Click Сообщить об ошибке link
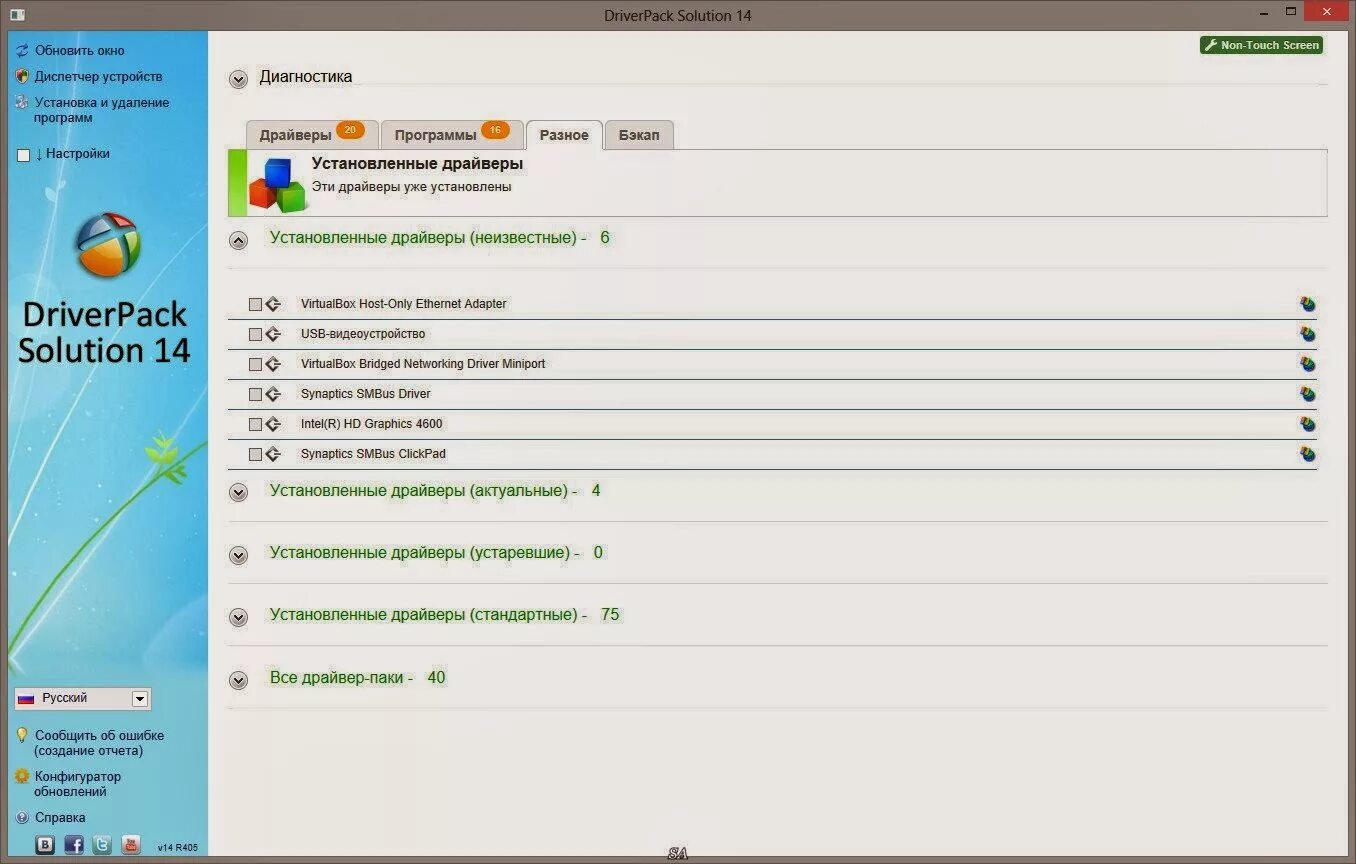1356x864 pixels. [x=99, y=742]
